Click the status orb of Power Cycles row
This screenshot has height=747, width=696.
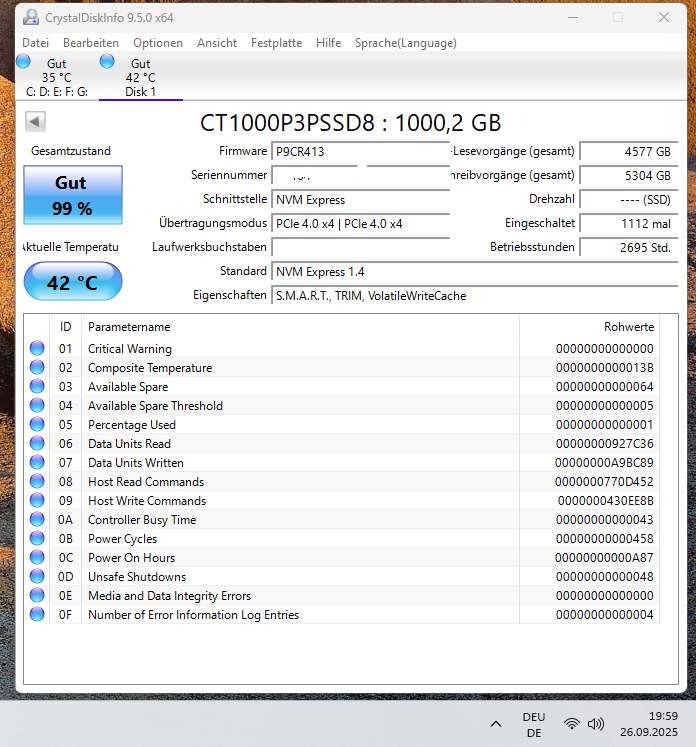coord(37,538)
